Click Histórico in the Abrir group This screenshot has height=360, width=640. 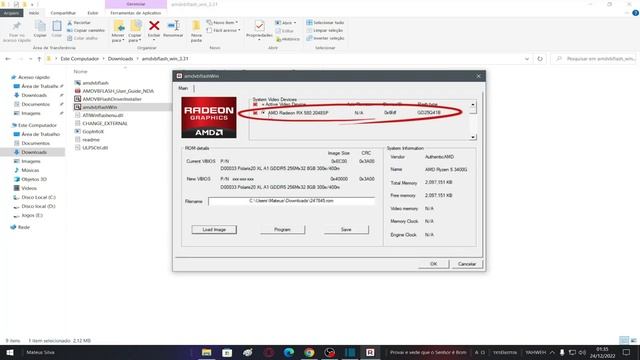288,39
